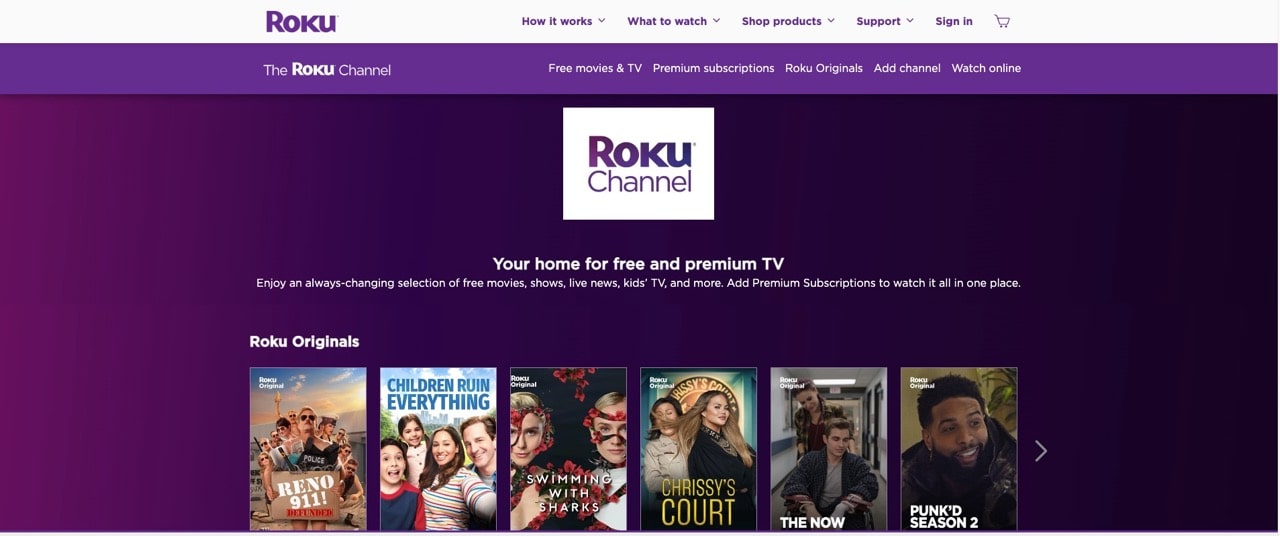Screen dimensions: 1280x536
Task: Click the large Roku Channel tile logo
Action: [x=638, y=163]
